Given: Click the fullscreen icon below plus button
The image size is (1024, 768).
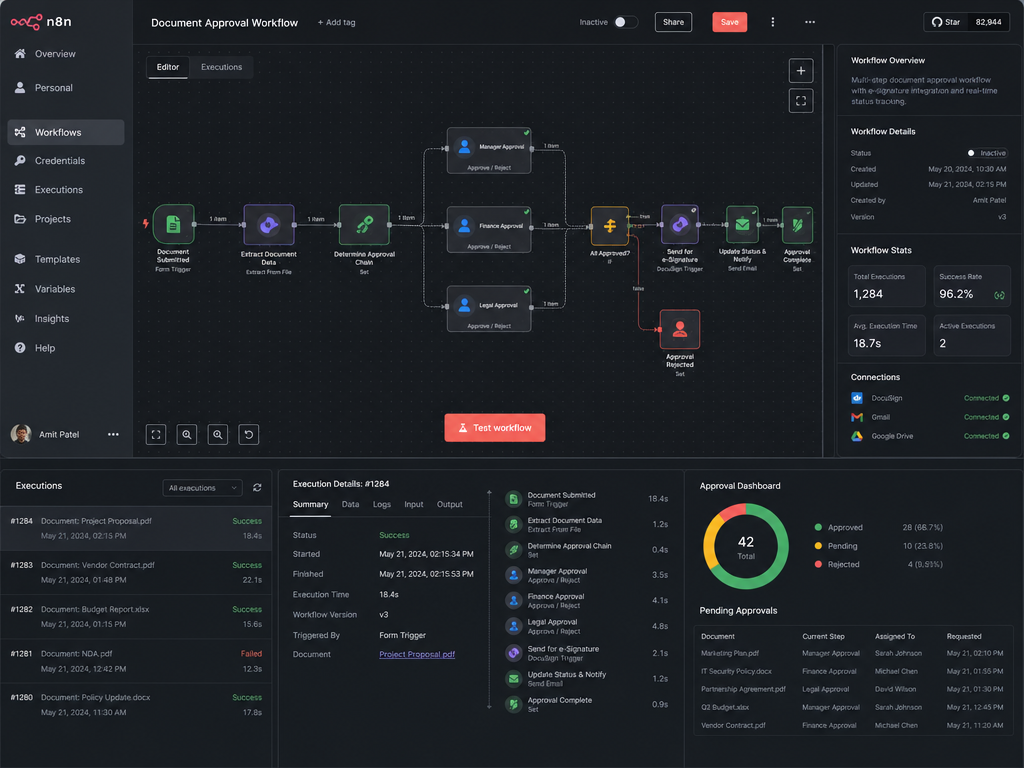Looking at the screenshot, I should (x=801, y=101).
